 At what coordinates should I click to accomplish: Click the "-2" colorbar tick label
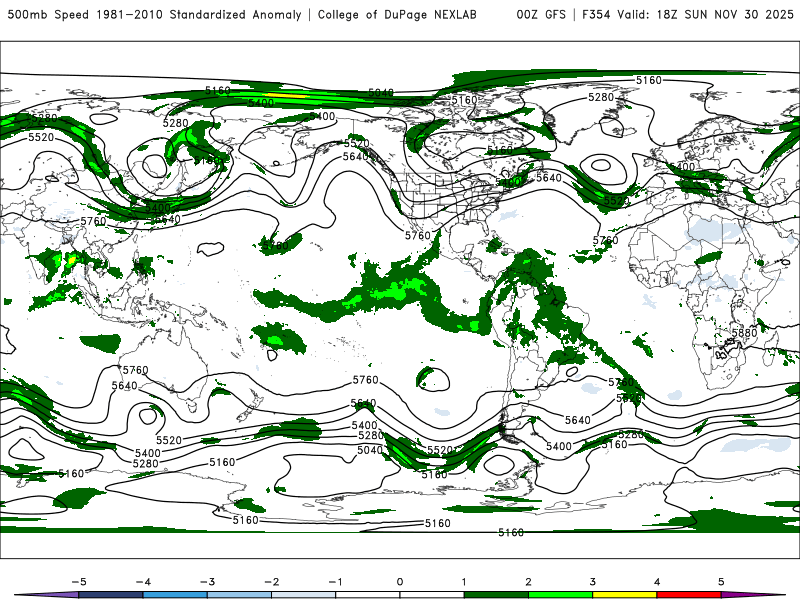[271, 582]
